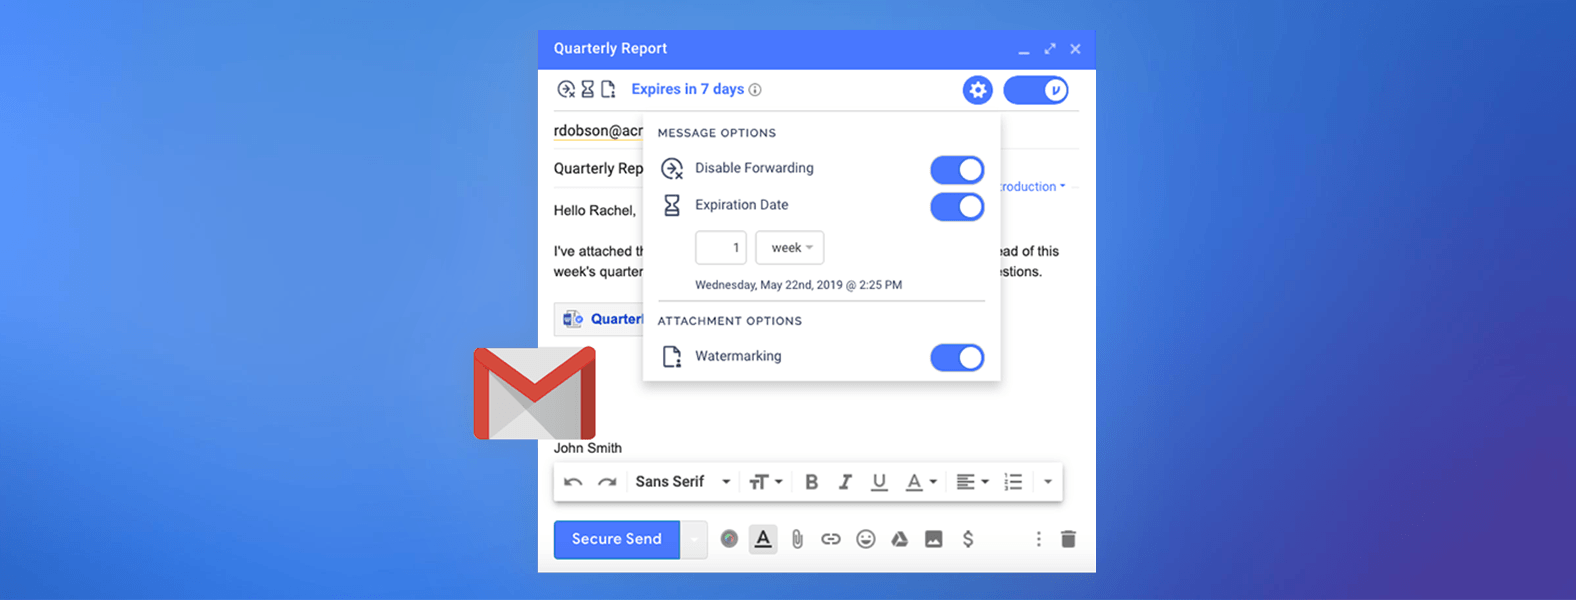Click the Disable Forwarding icon in top status bar
This screenshot has width=1576, height=600.
click(x=566, y=89)
